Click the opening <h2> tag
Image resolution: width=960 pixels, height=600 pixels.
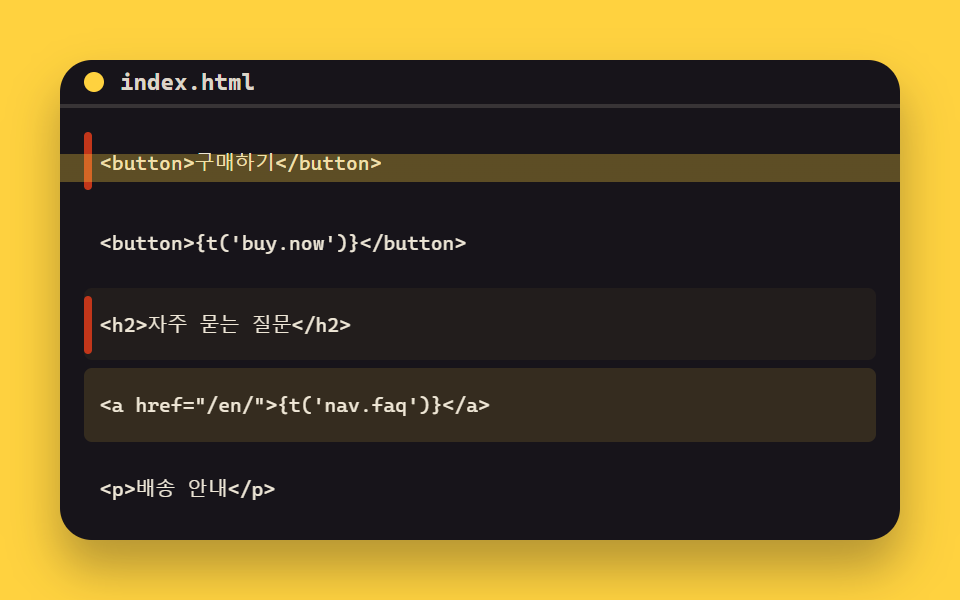tap(124, 325)
